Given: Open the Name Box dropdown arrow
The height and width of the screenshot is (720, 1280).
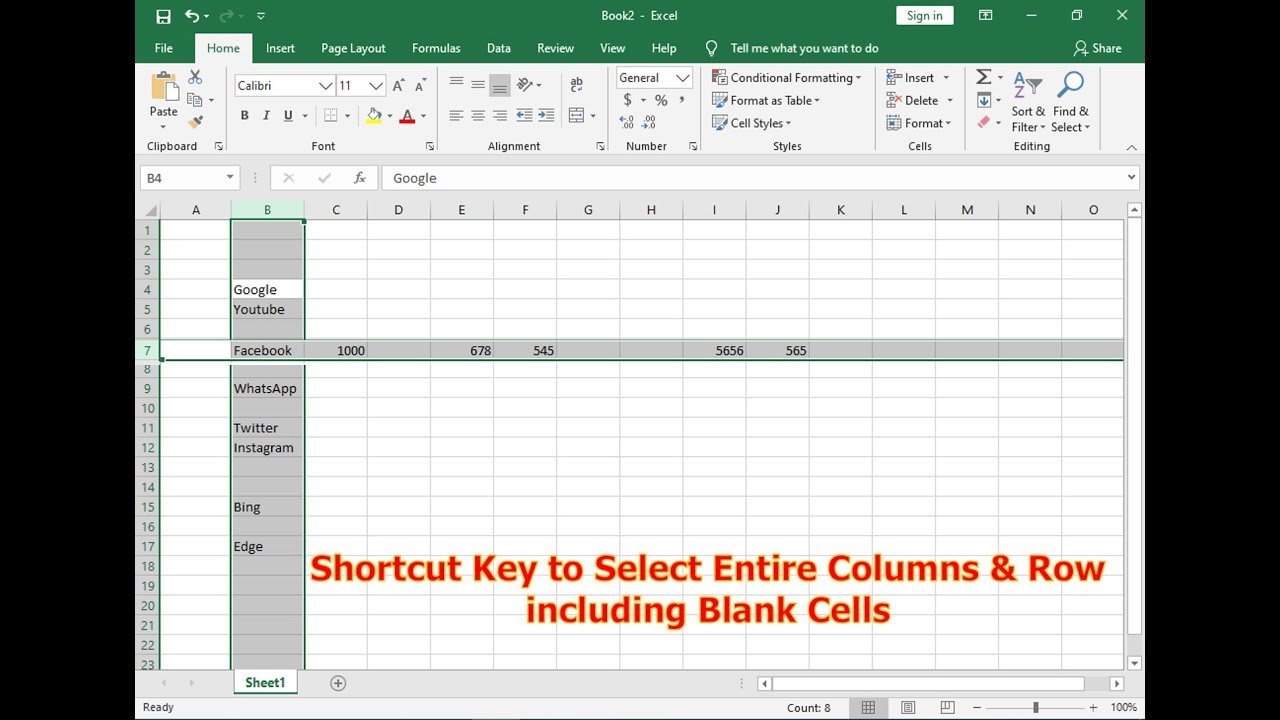Looking at the screenshot, I should point(230,178).
